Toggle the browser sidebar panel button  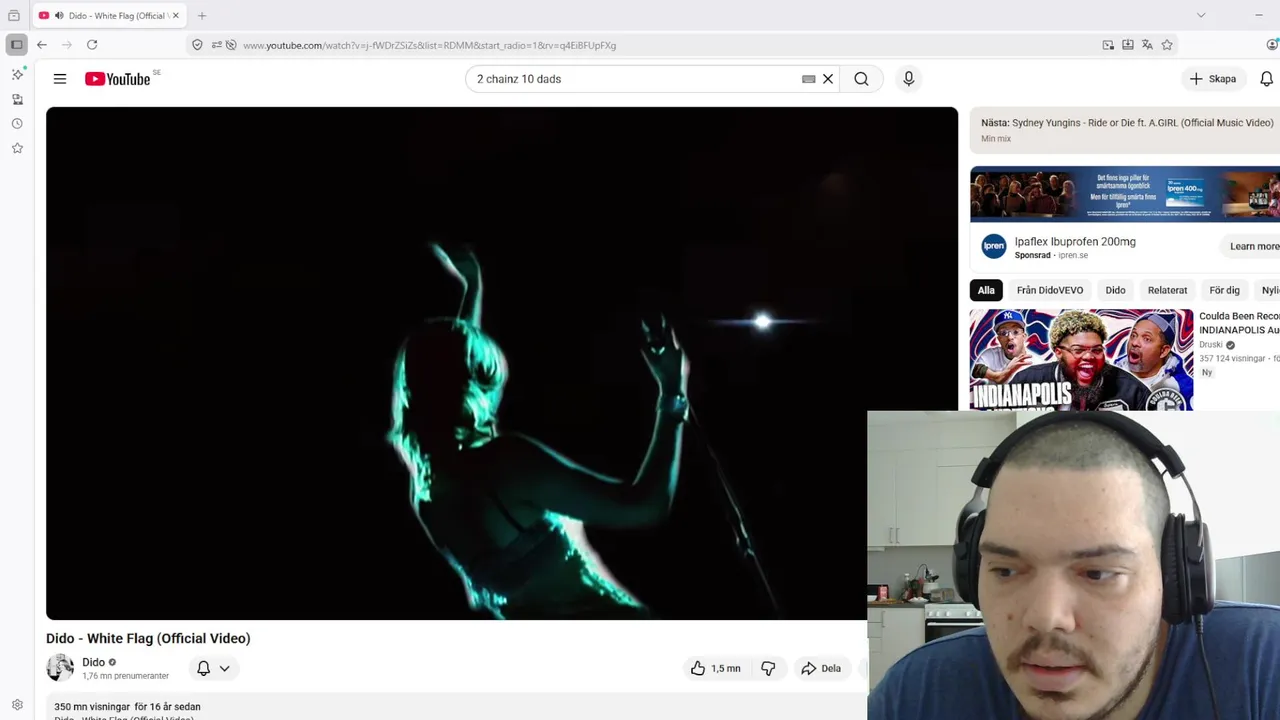click(x=16, y=45)
